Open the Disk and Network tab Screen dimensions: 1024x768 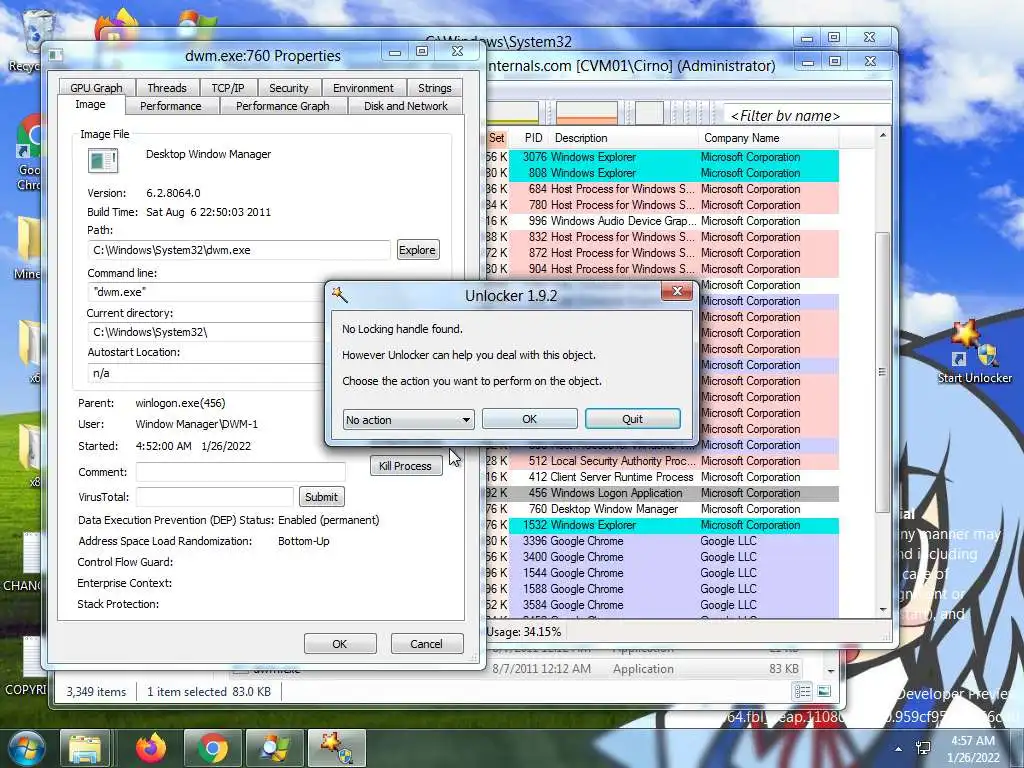406,106
